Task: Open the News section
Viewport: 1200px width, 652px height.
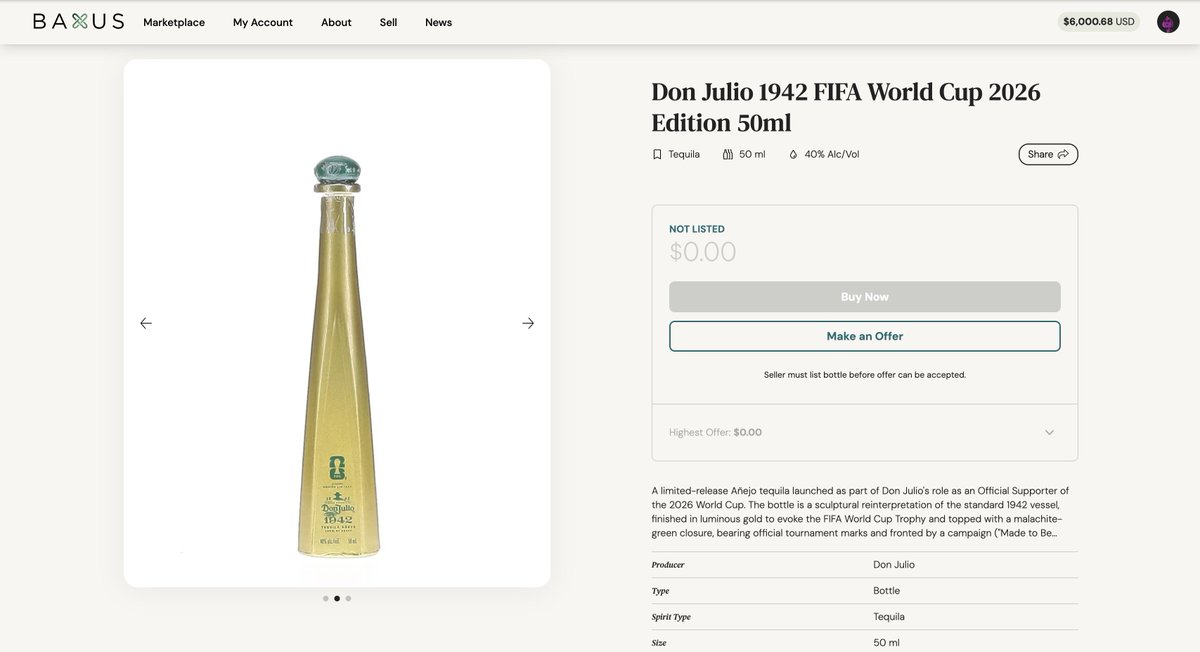Action: (x=438, y=22)
